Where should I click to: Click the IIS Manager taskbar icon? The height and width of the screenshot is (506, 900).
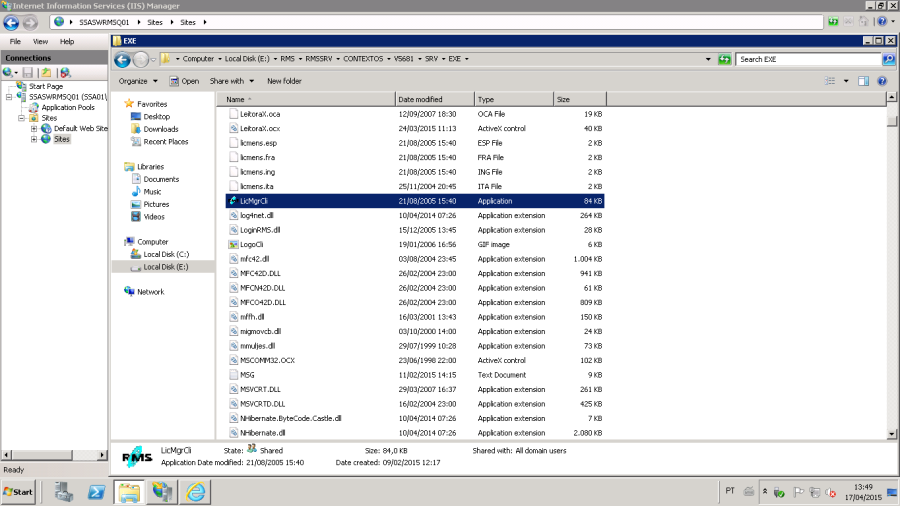click(x=162, y=492)
